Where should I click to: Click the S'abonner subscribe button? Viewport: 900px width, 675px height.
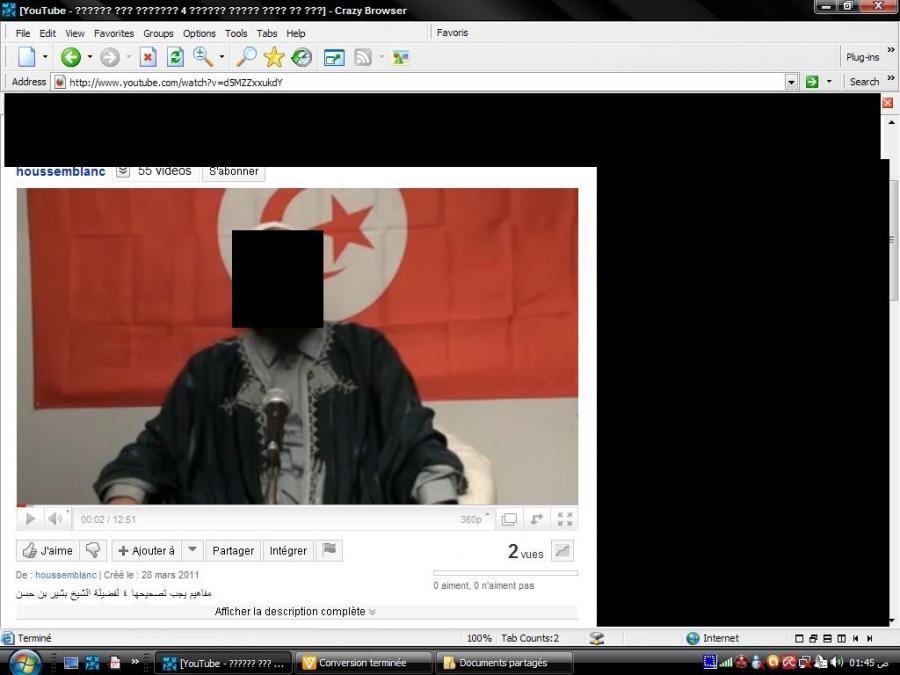pyautogui.click(x=234, y=171)
